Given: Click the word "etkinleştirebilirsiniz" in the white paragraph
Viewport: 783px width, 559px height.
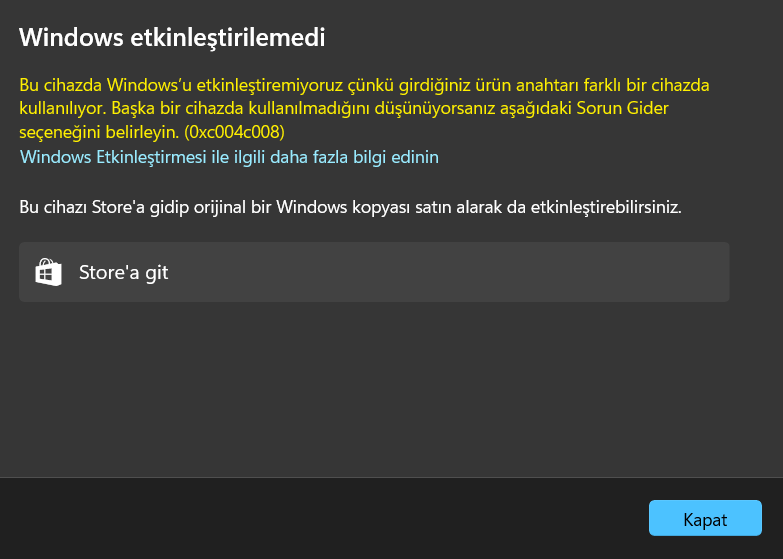Looking at the screenshot, I should pos(604,207).
